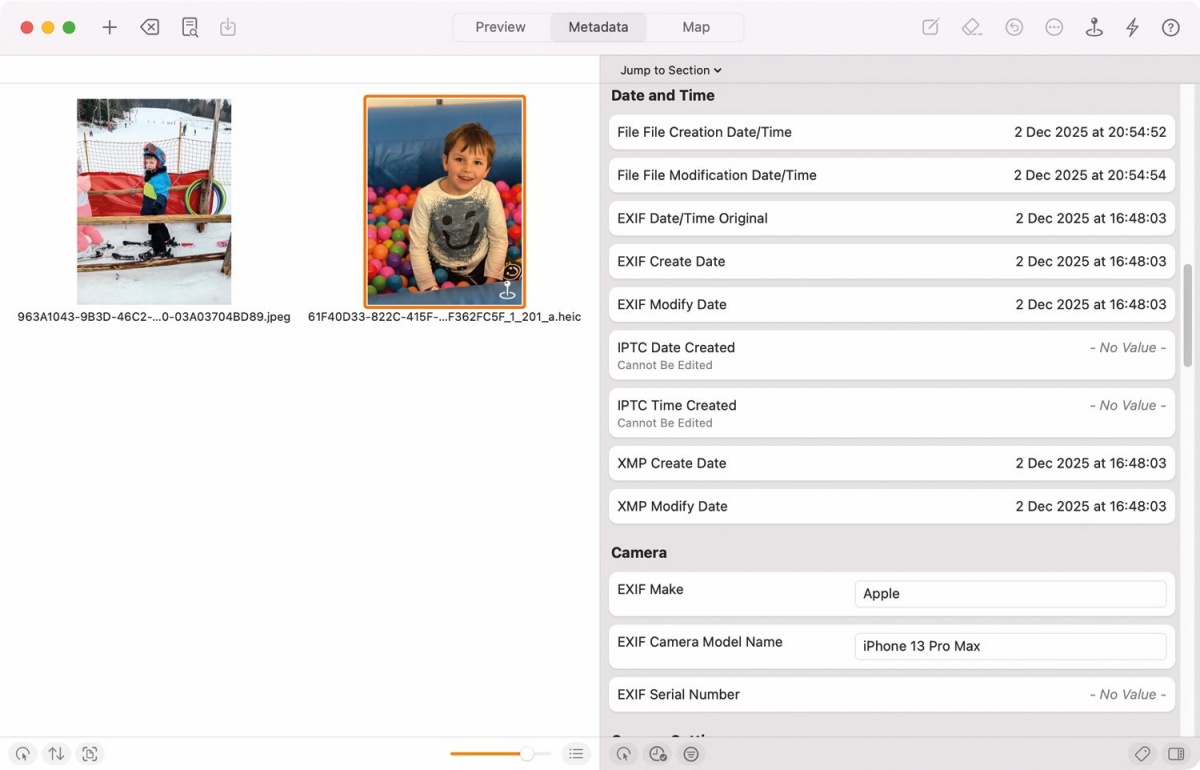Click No Value of IPTC Date Created
This screenshot has width=1200, height=770.
[1128, 348]
